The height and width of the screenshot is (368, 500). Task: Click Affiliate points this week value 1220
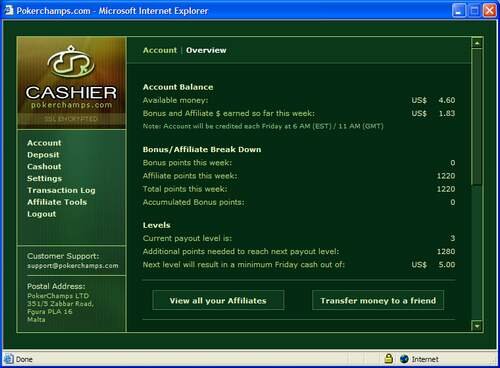coord(446,176)
